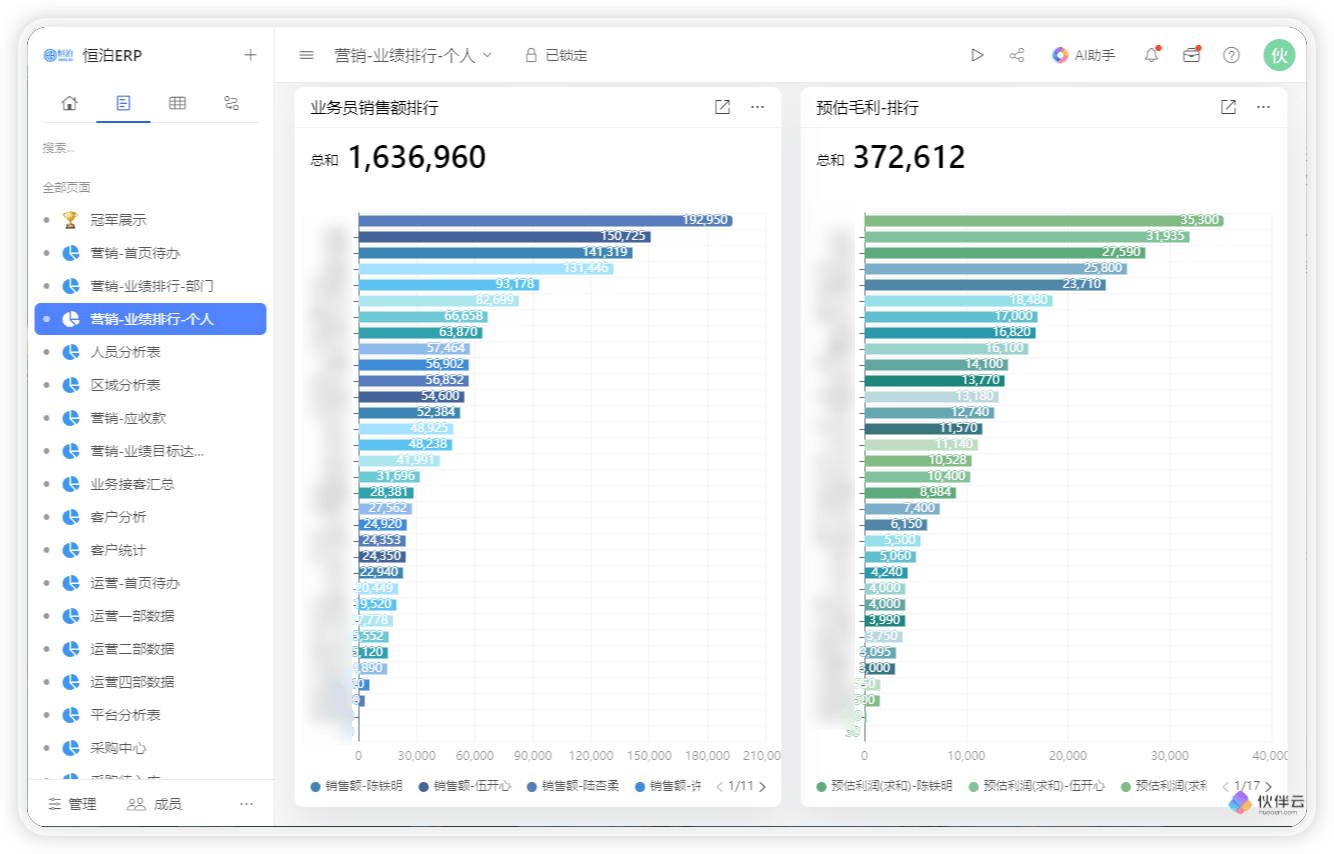The height and width of the screenshot is (854, 1334).
Task: Click the 31,935 bar in profit chart
Action: [1027, 236]
